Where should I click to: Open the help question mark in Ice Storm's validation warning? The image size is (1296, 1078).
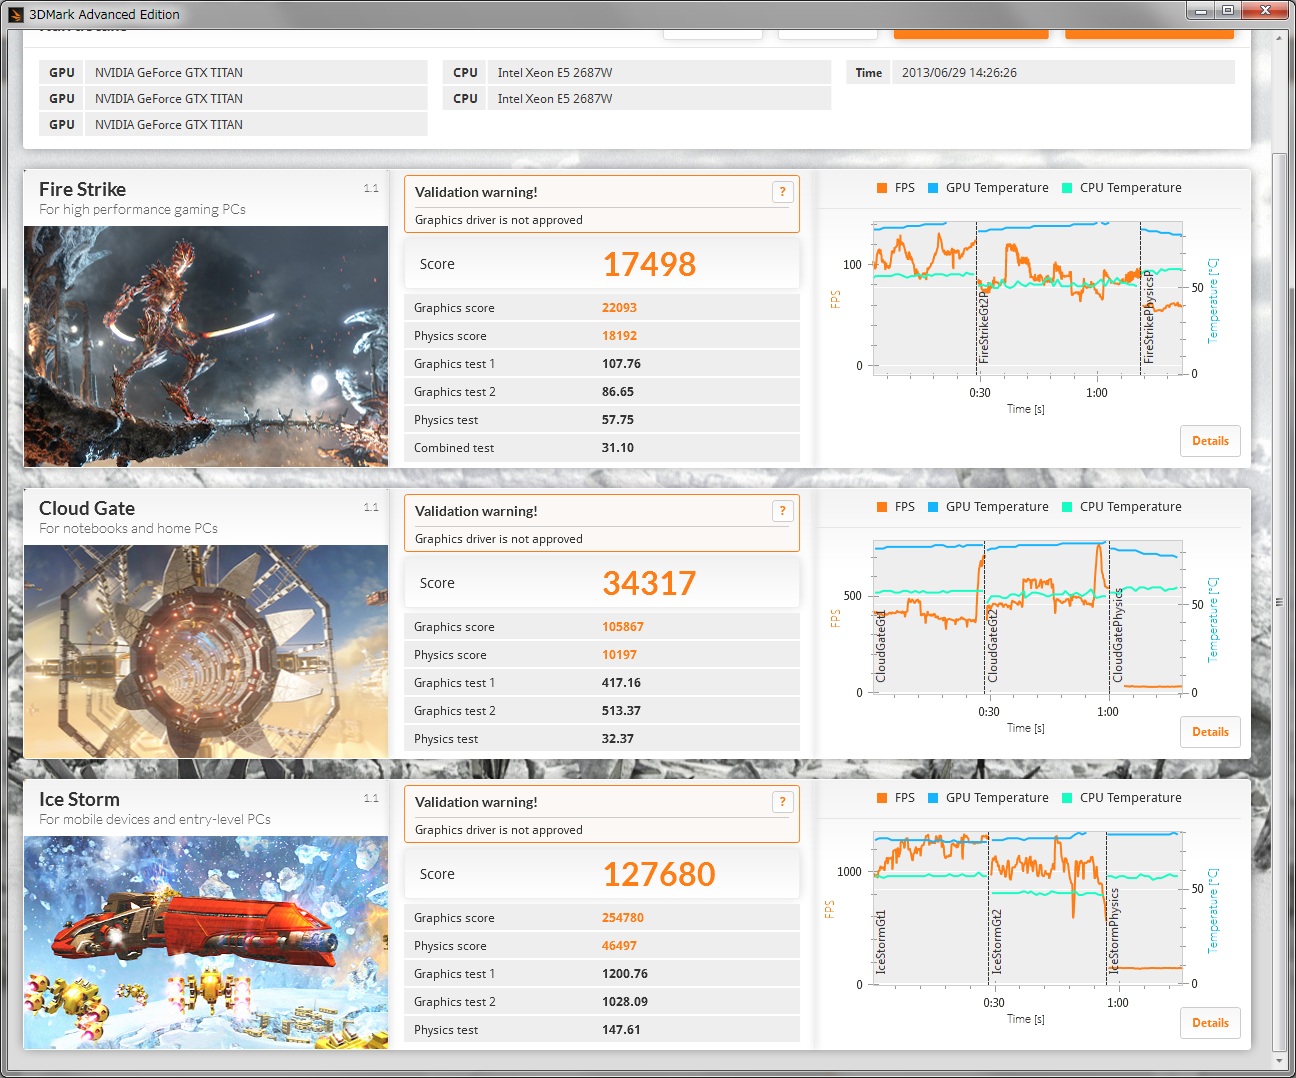click(783, 802)
